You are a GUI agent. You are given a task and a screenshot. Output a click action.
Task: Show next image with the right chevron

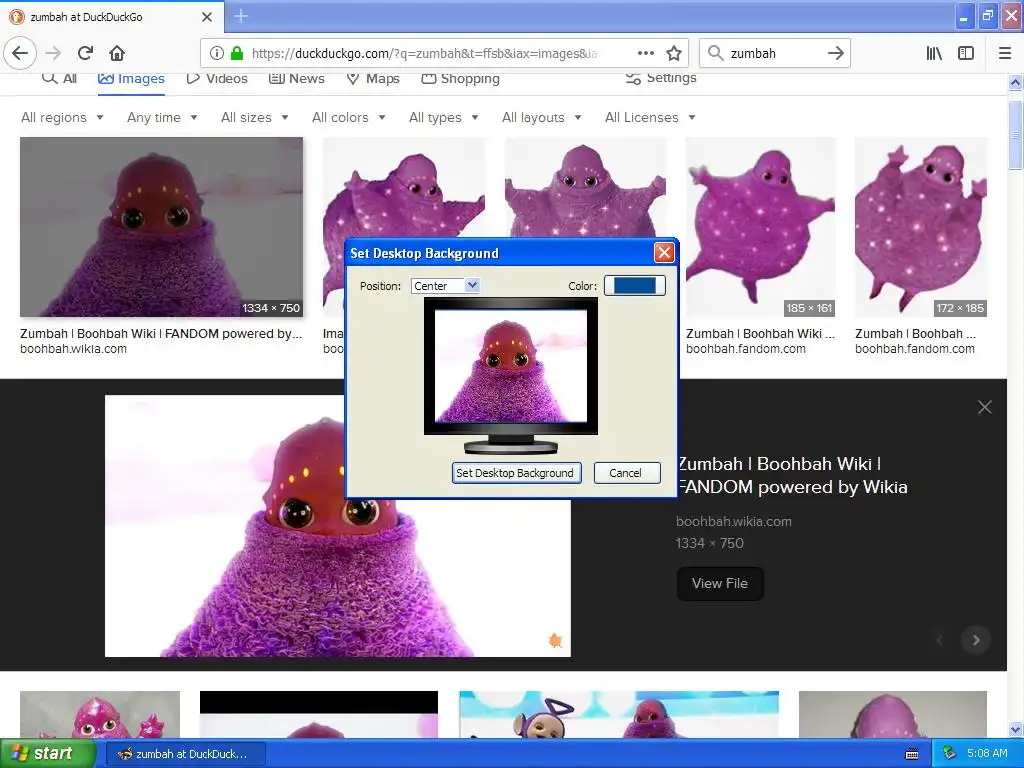[976, 640]
